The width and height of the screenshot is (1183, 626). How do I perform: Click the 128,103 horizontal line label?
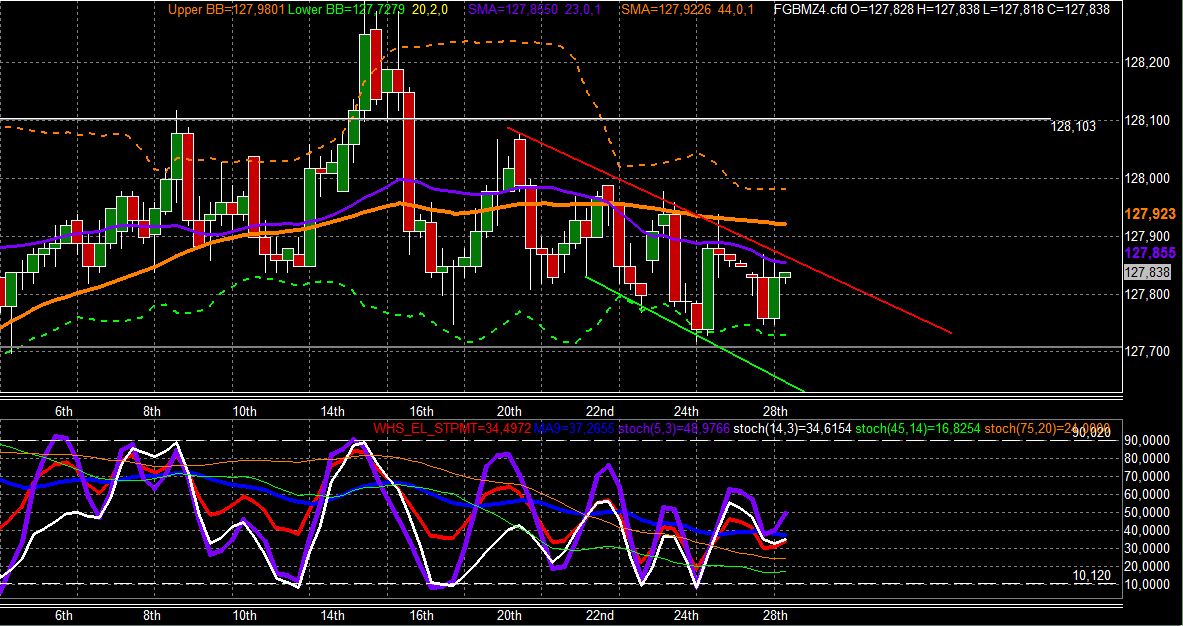pyautogui.click(x=1074, y=127)
